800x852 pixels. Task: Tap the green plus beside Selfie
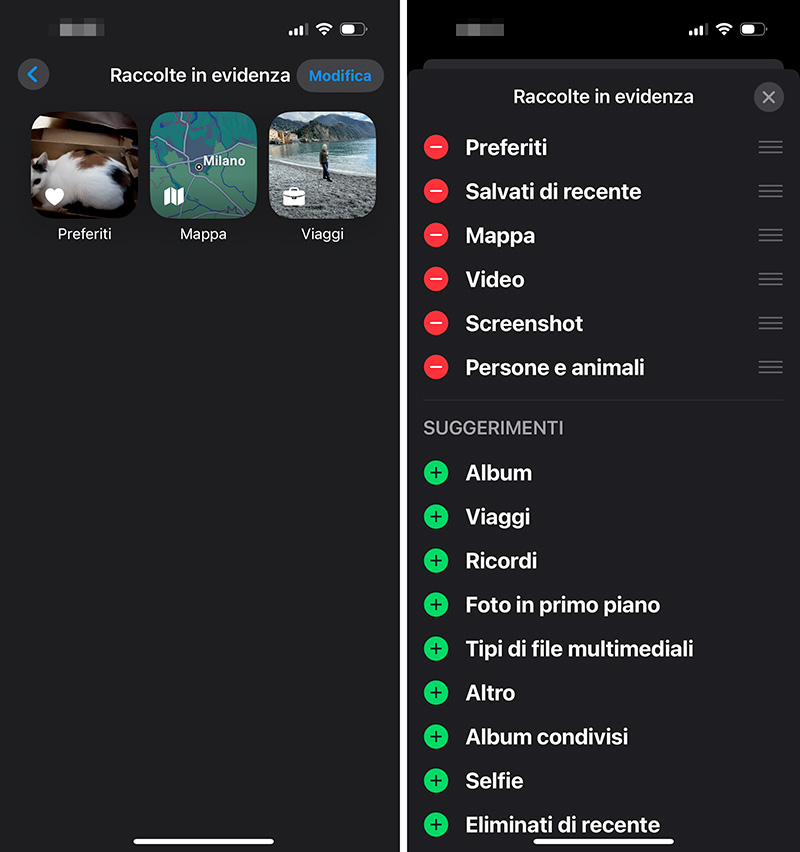pyautogui.click(x=436, y=781)
